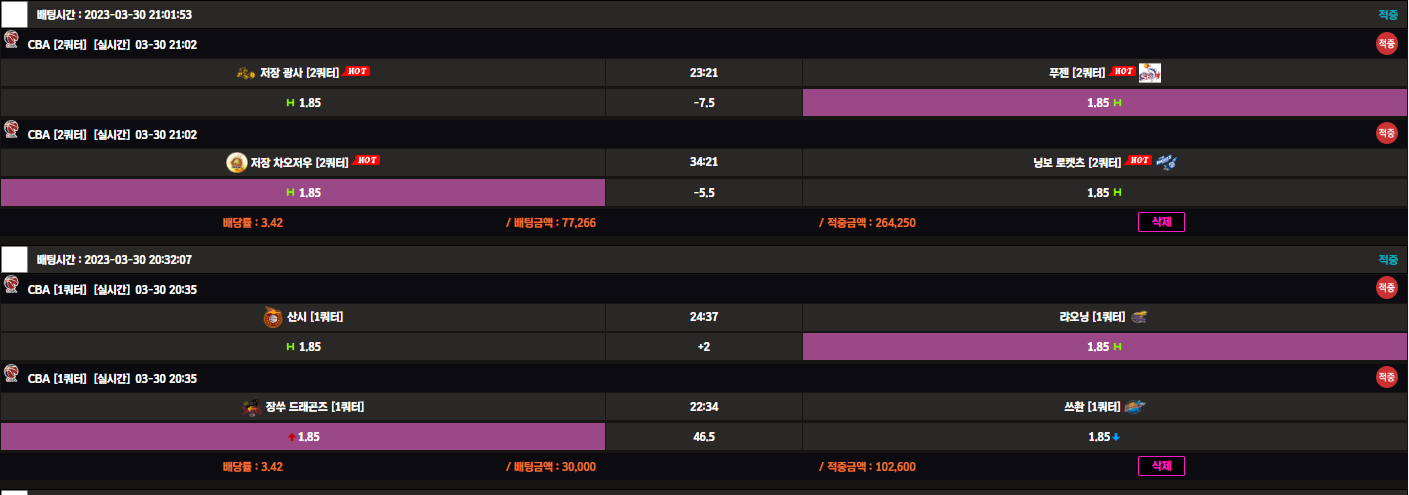Viewport: 1409px width, 495px height.
Task: Select the highlighted 랴오닝 1.85 odds cell
Action: click(1104, 346)
